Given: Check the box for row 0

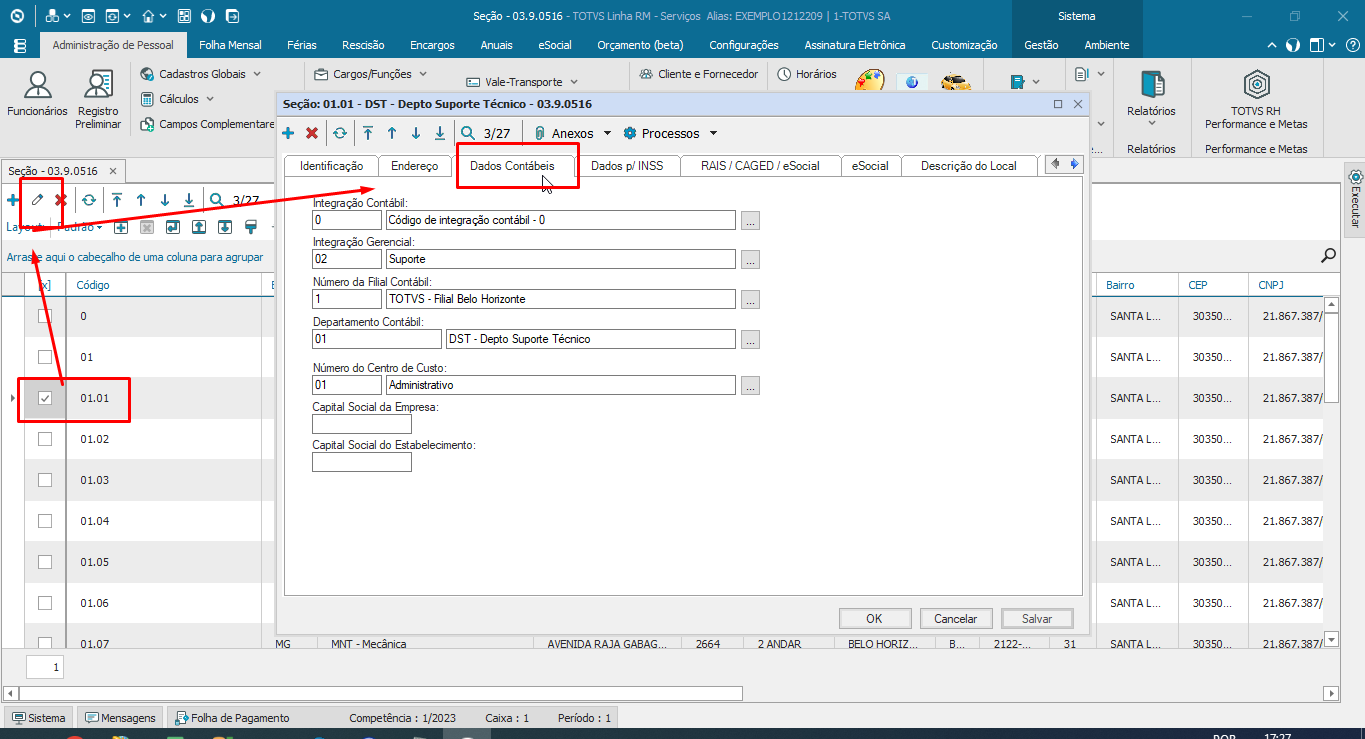Looking at the screenshot, I should [44, 316].
